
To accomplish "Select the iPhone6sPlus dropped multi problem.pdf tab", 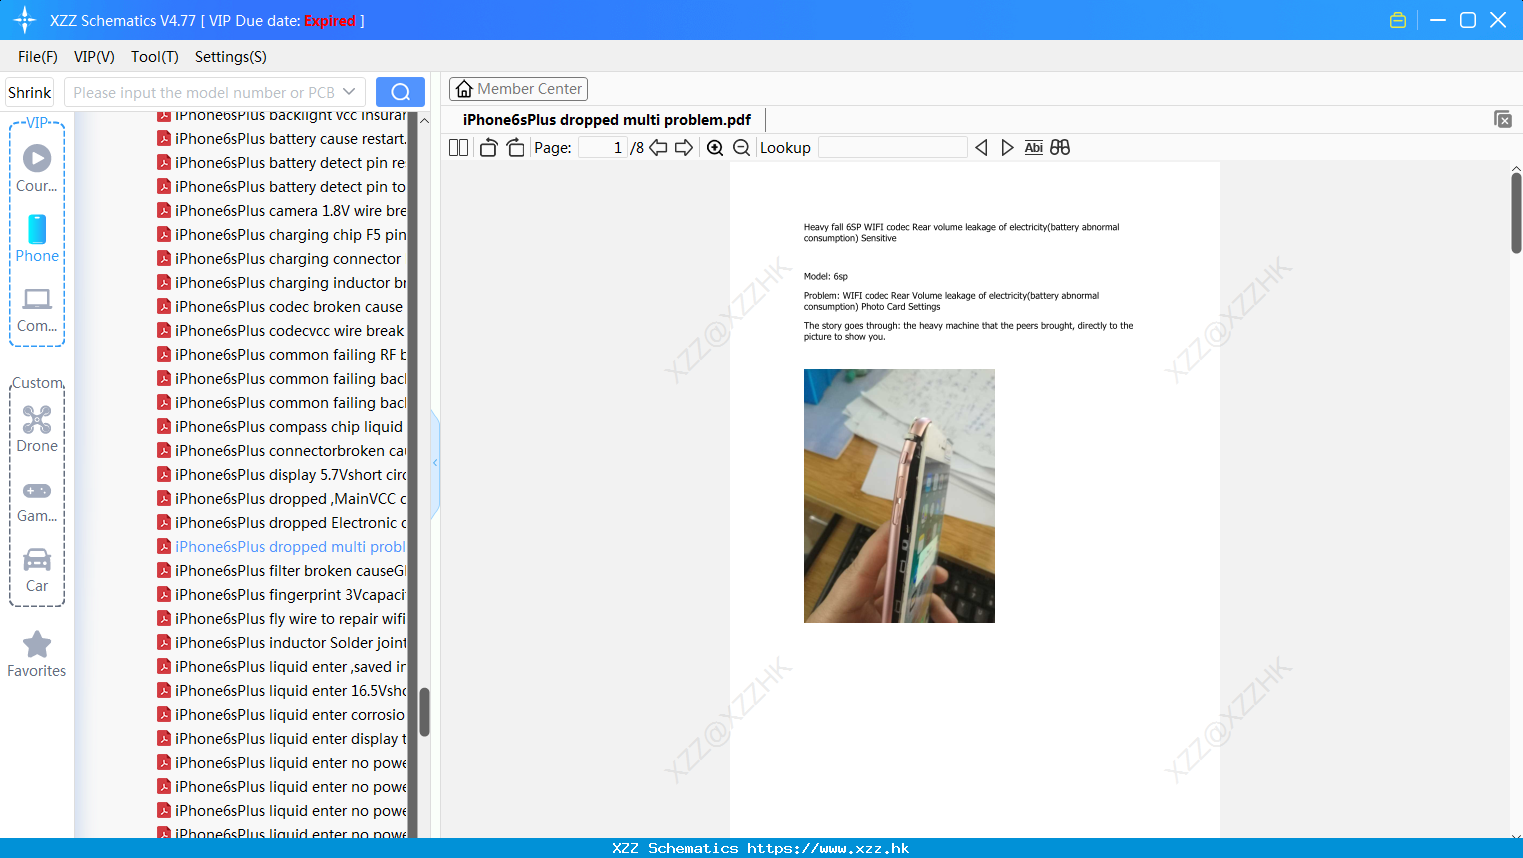I will point(606,120).
